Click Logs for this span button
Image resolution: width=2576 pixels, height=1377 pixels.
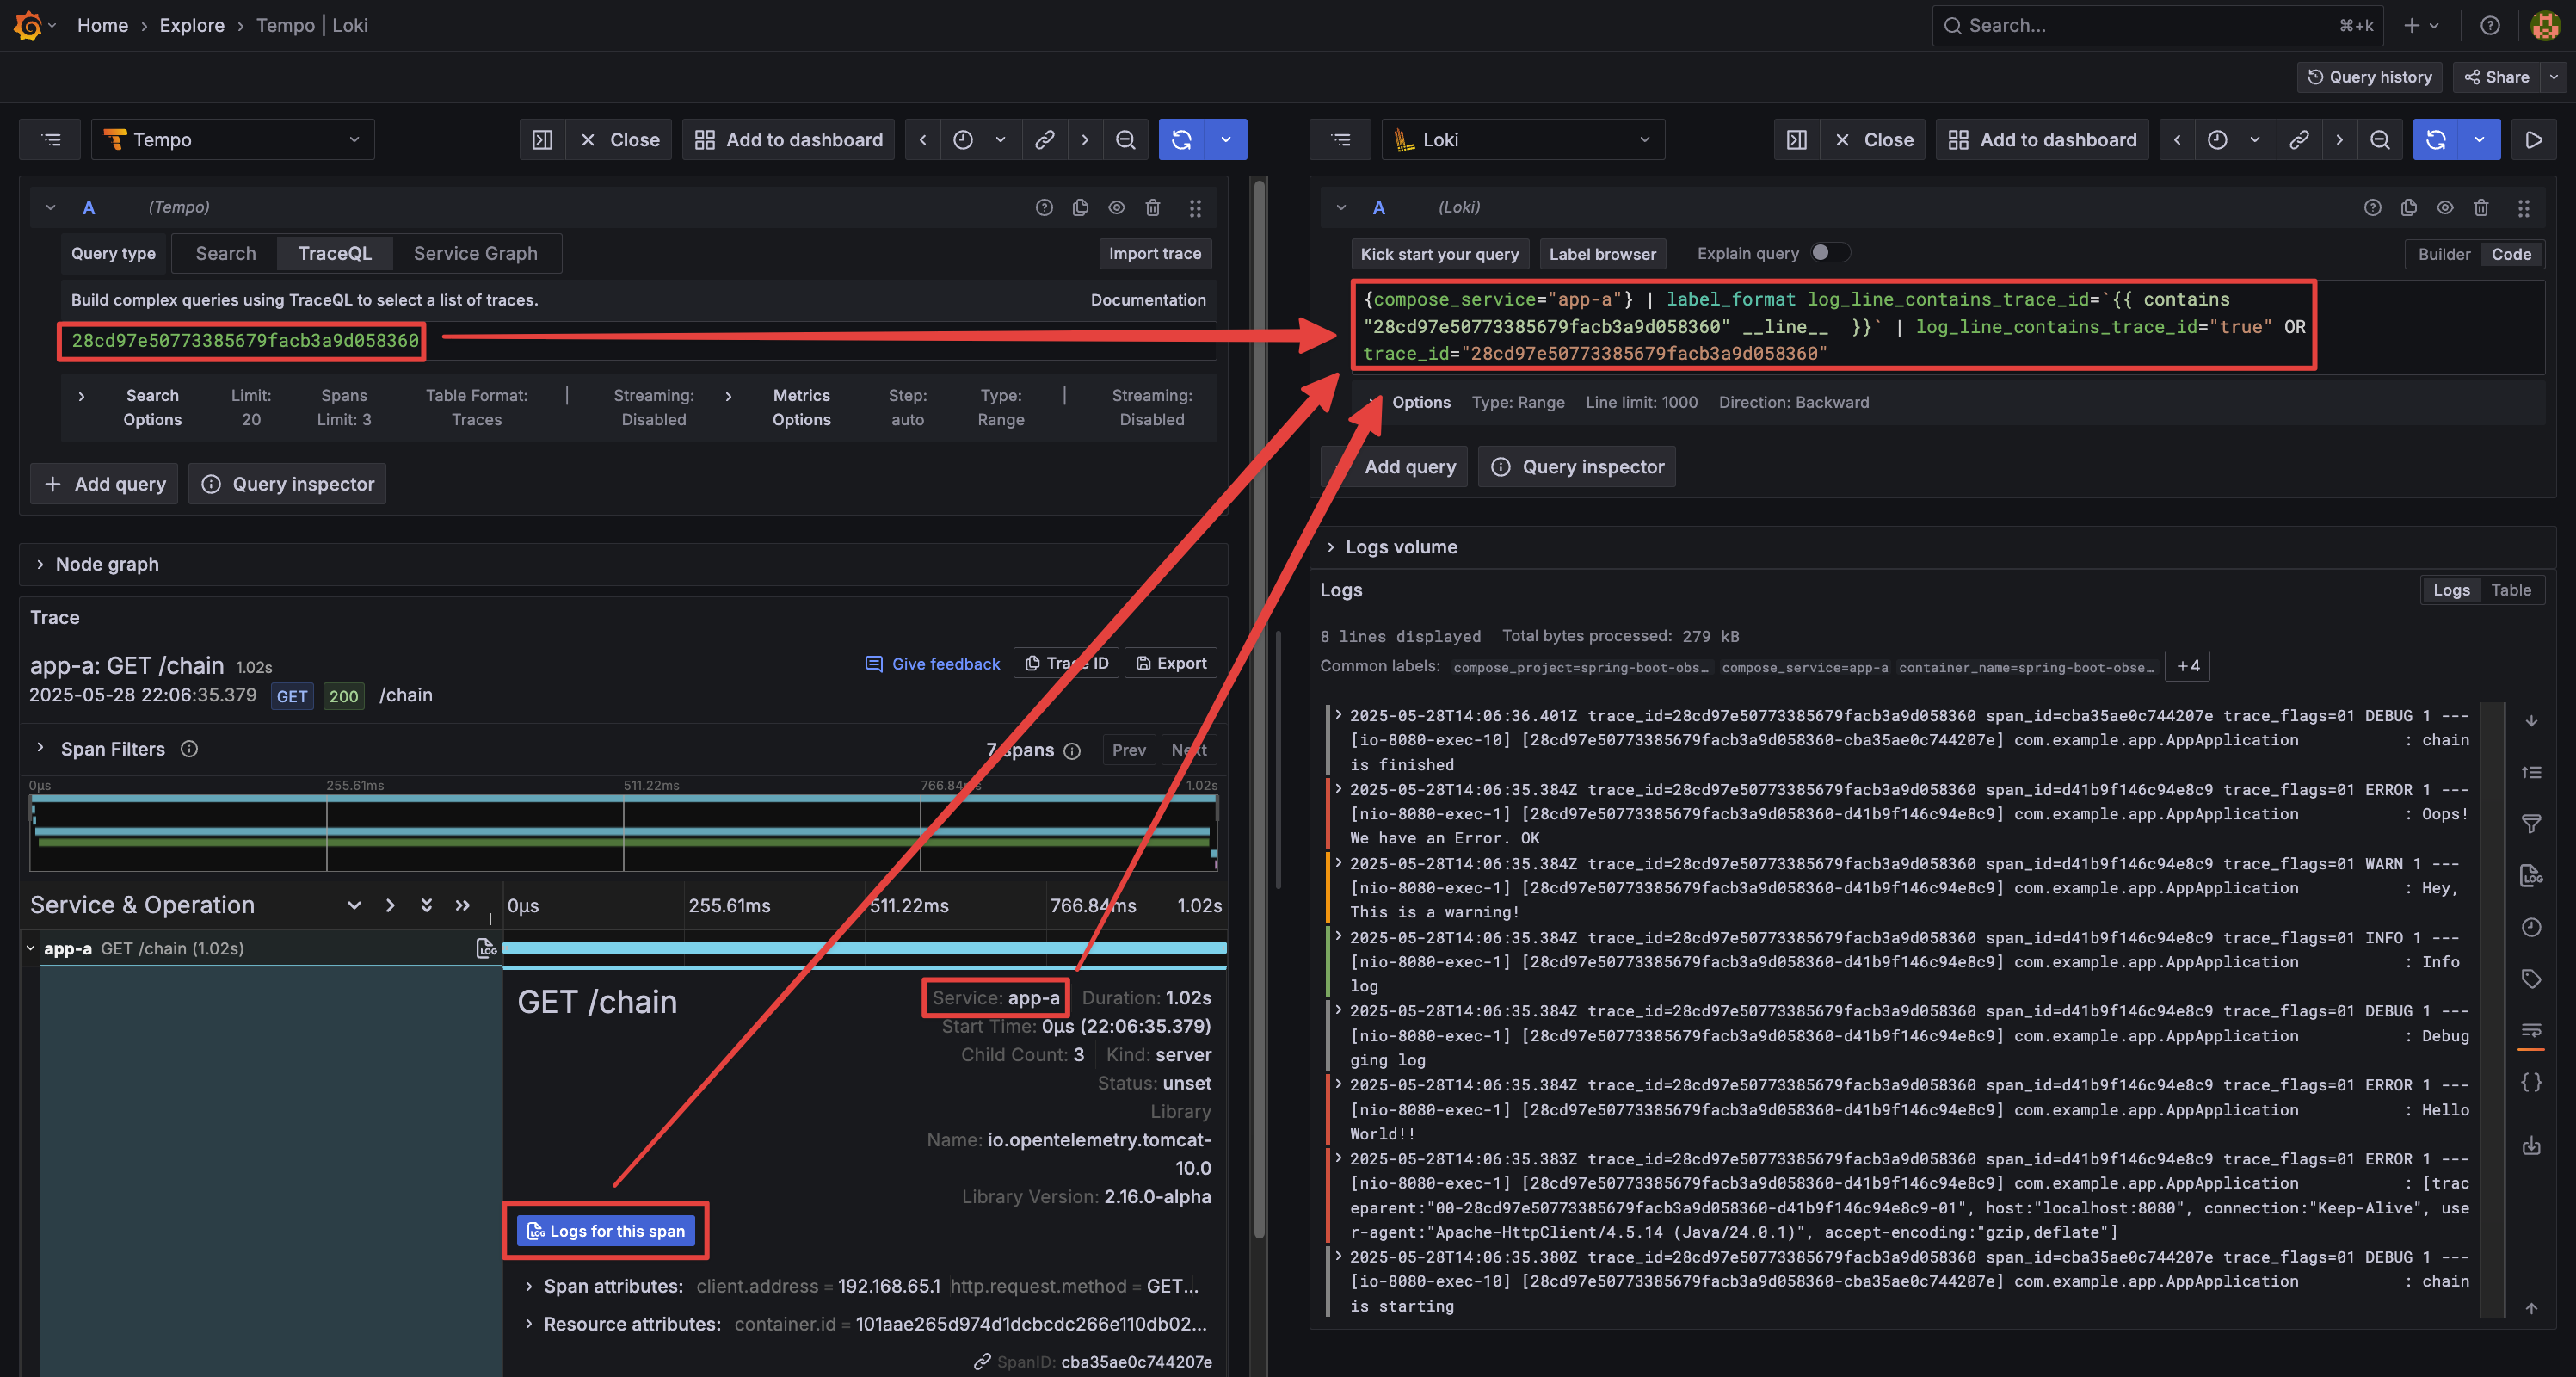(606, 1231)
